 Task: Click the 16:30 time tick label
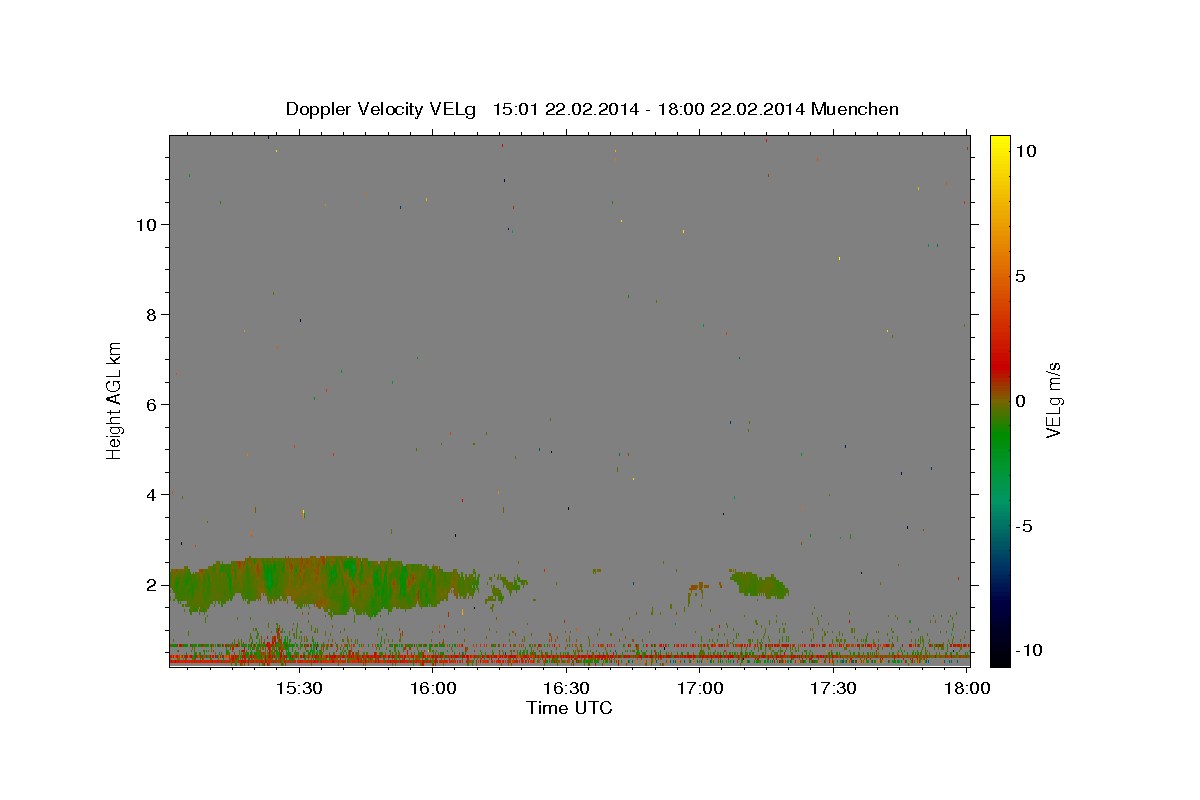[566, 689]
